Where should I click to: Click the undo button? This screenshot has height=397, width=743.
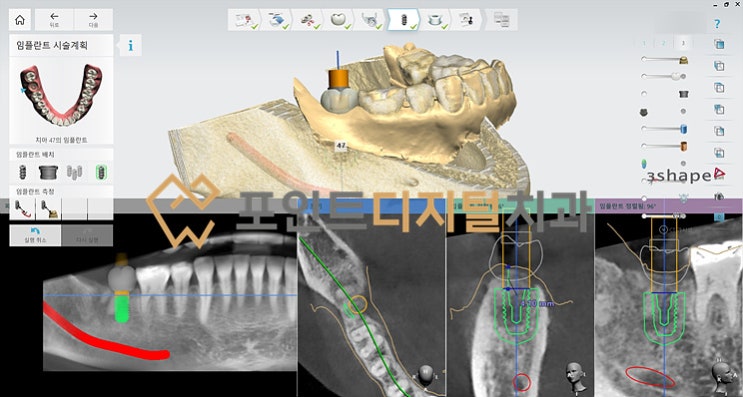click(35, 235)
